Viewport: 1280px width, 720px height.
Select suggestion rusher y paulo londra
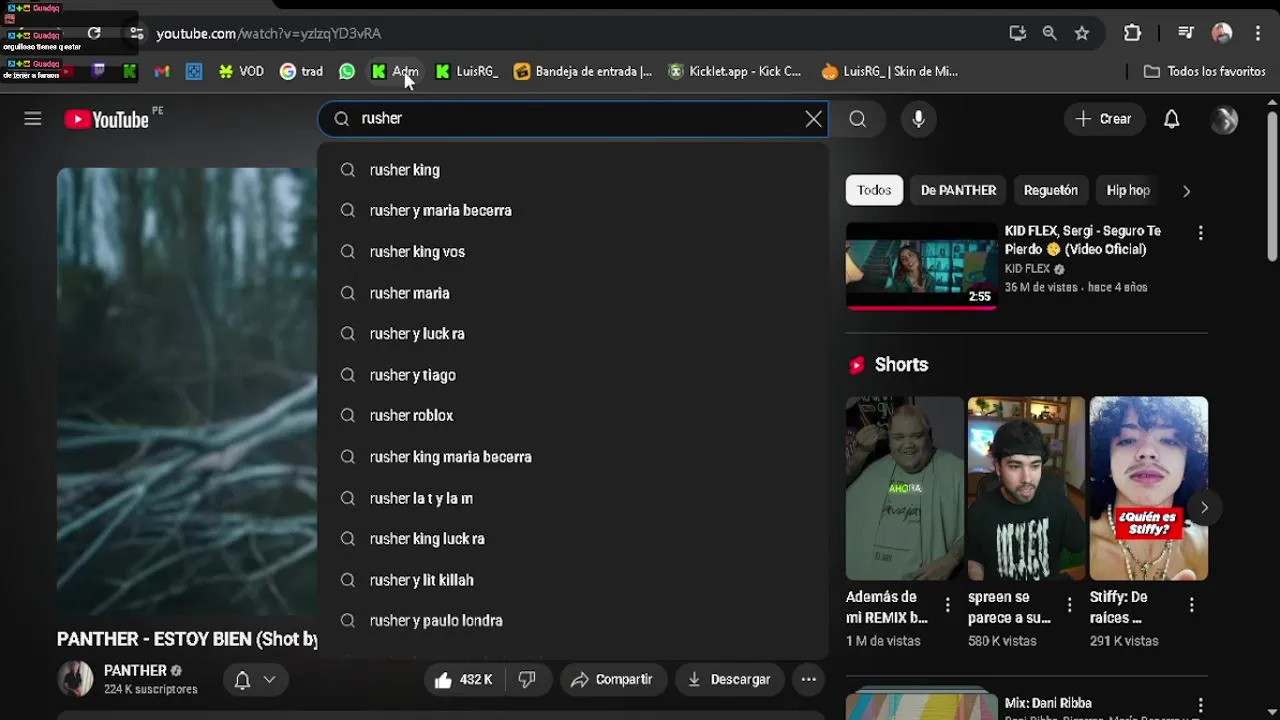pyautogui.click(x=573, y=621)
